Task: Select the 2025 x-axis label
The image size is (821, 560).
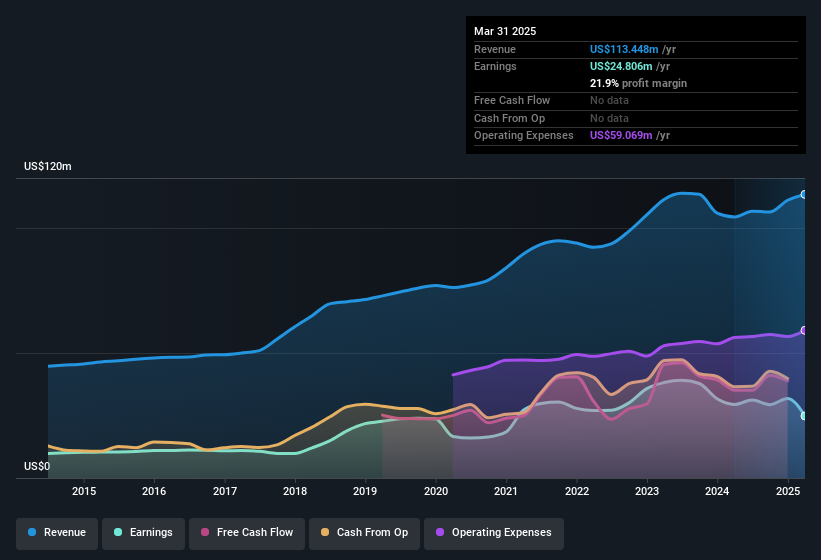Action: [787, 491]
